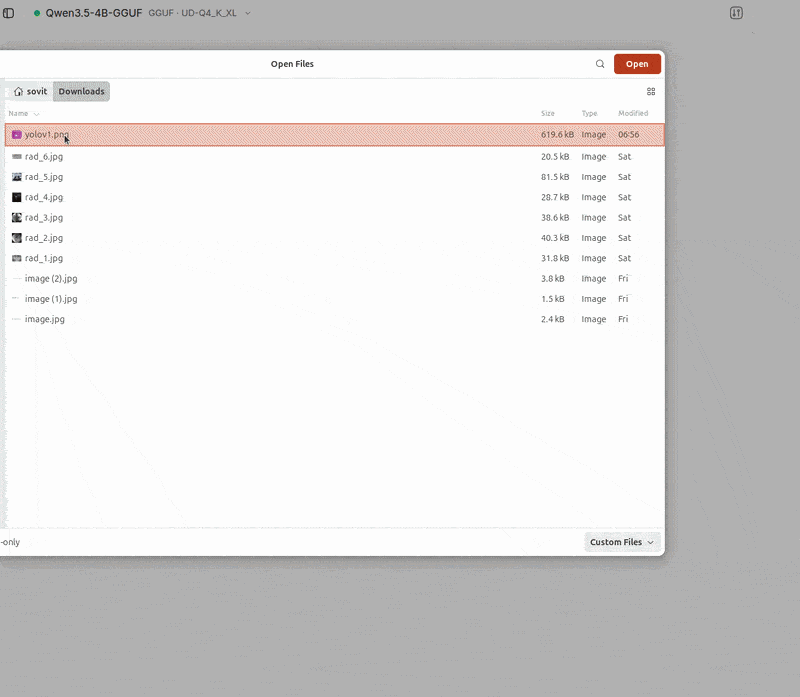Click the rad_2.jpg thumbnail icon
This screenshot has width=800, height=697.
17,238
